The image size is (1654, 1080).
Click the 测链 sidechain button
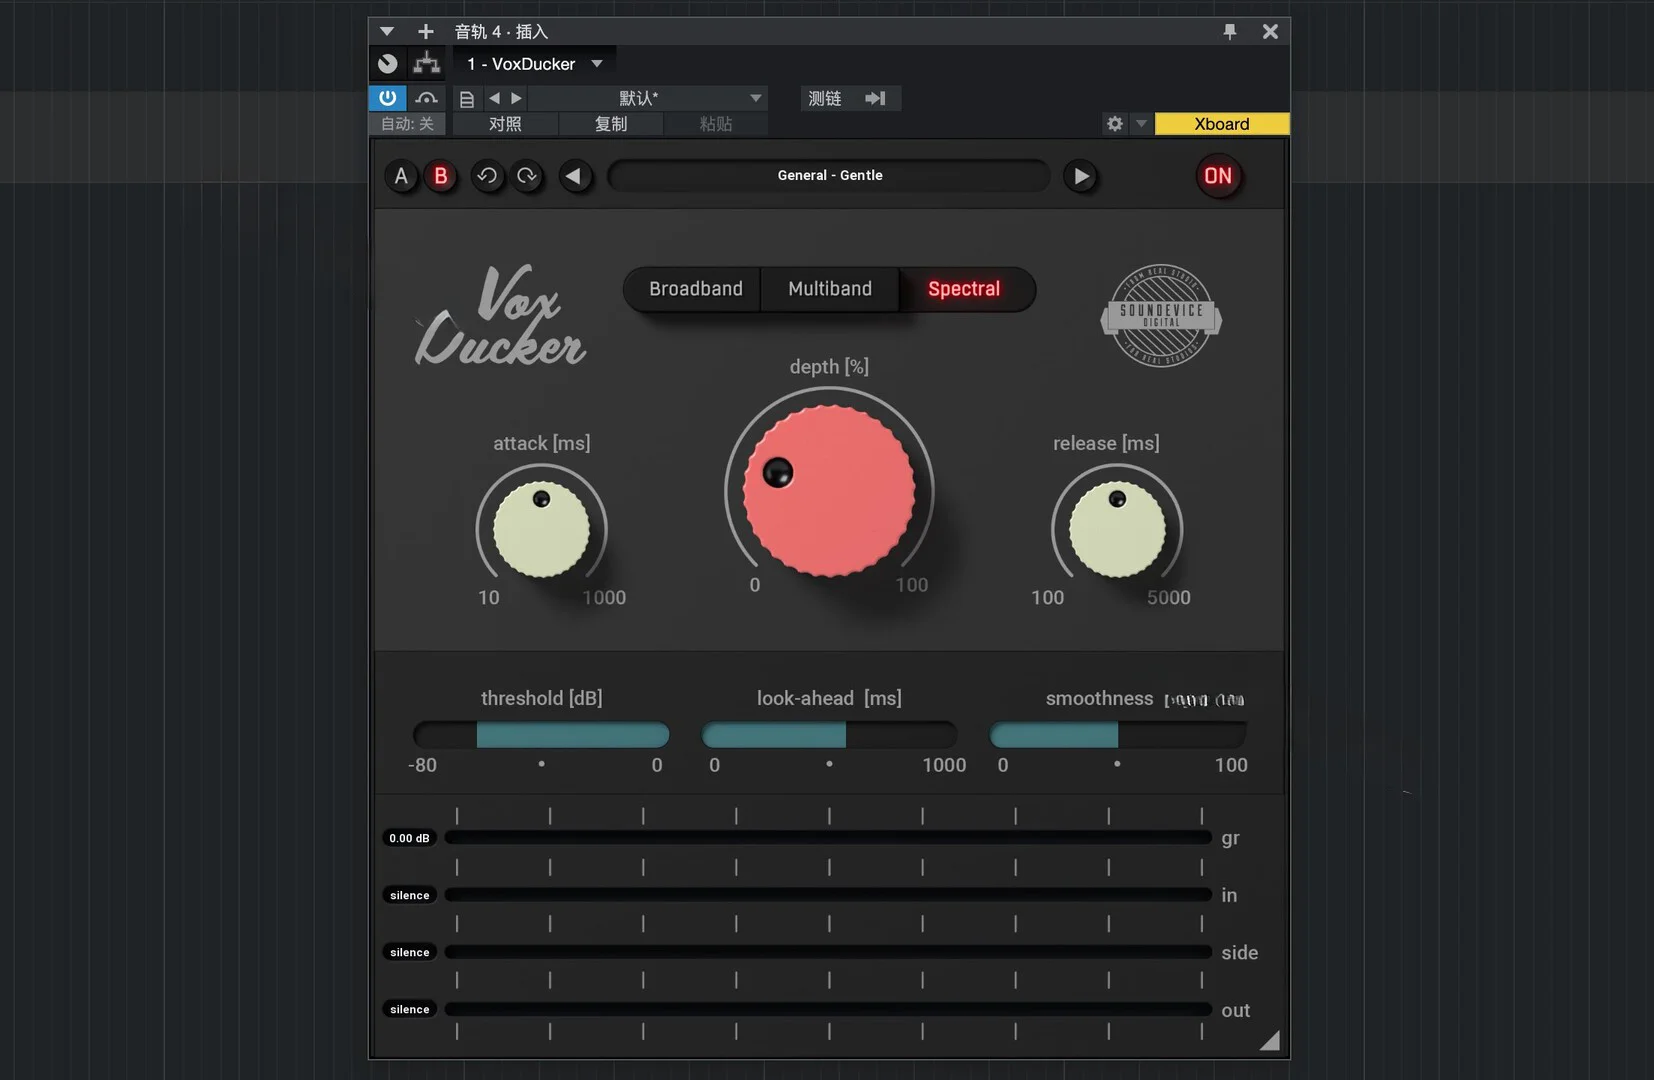click(825, 98)
